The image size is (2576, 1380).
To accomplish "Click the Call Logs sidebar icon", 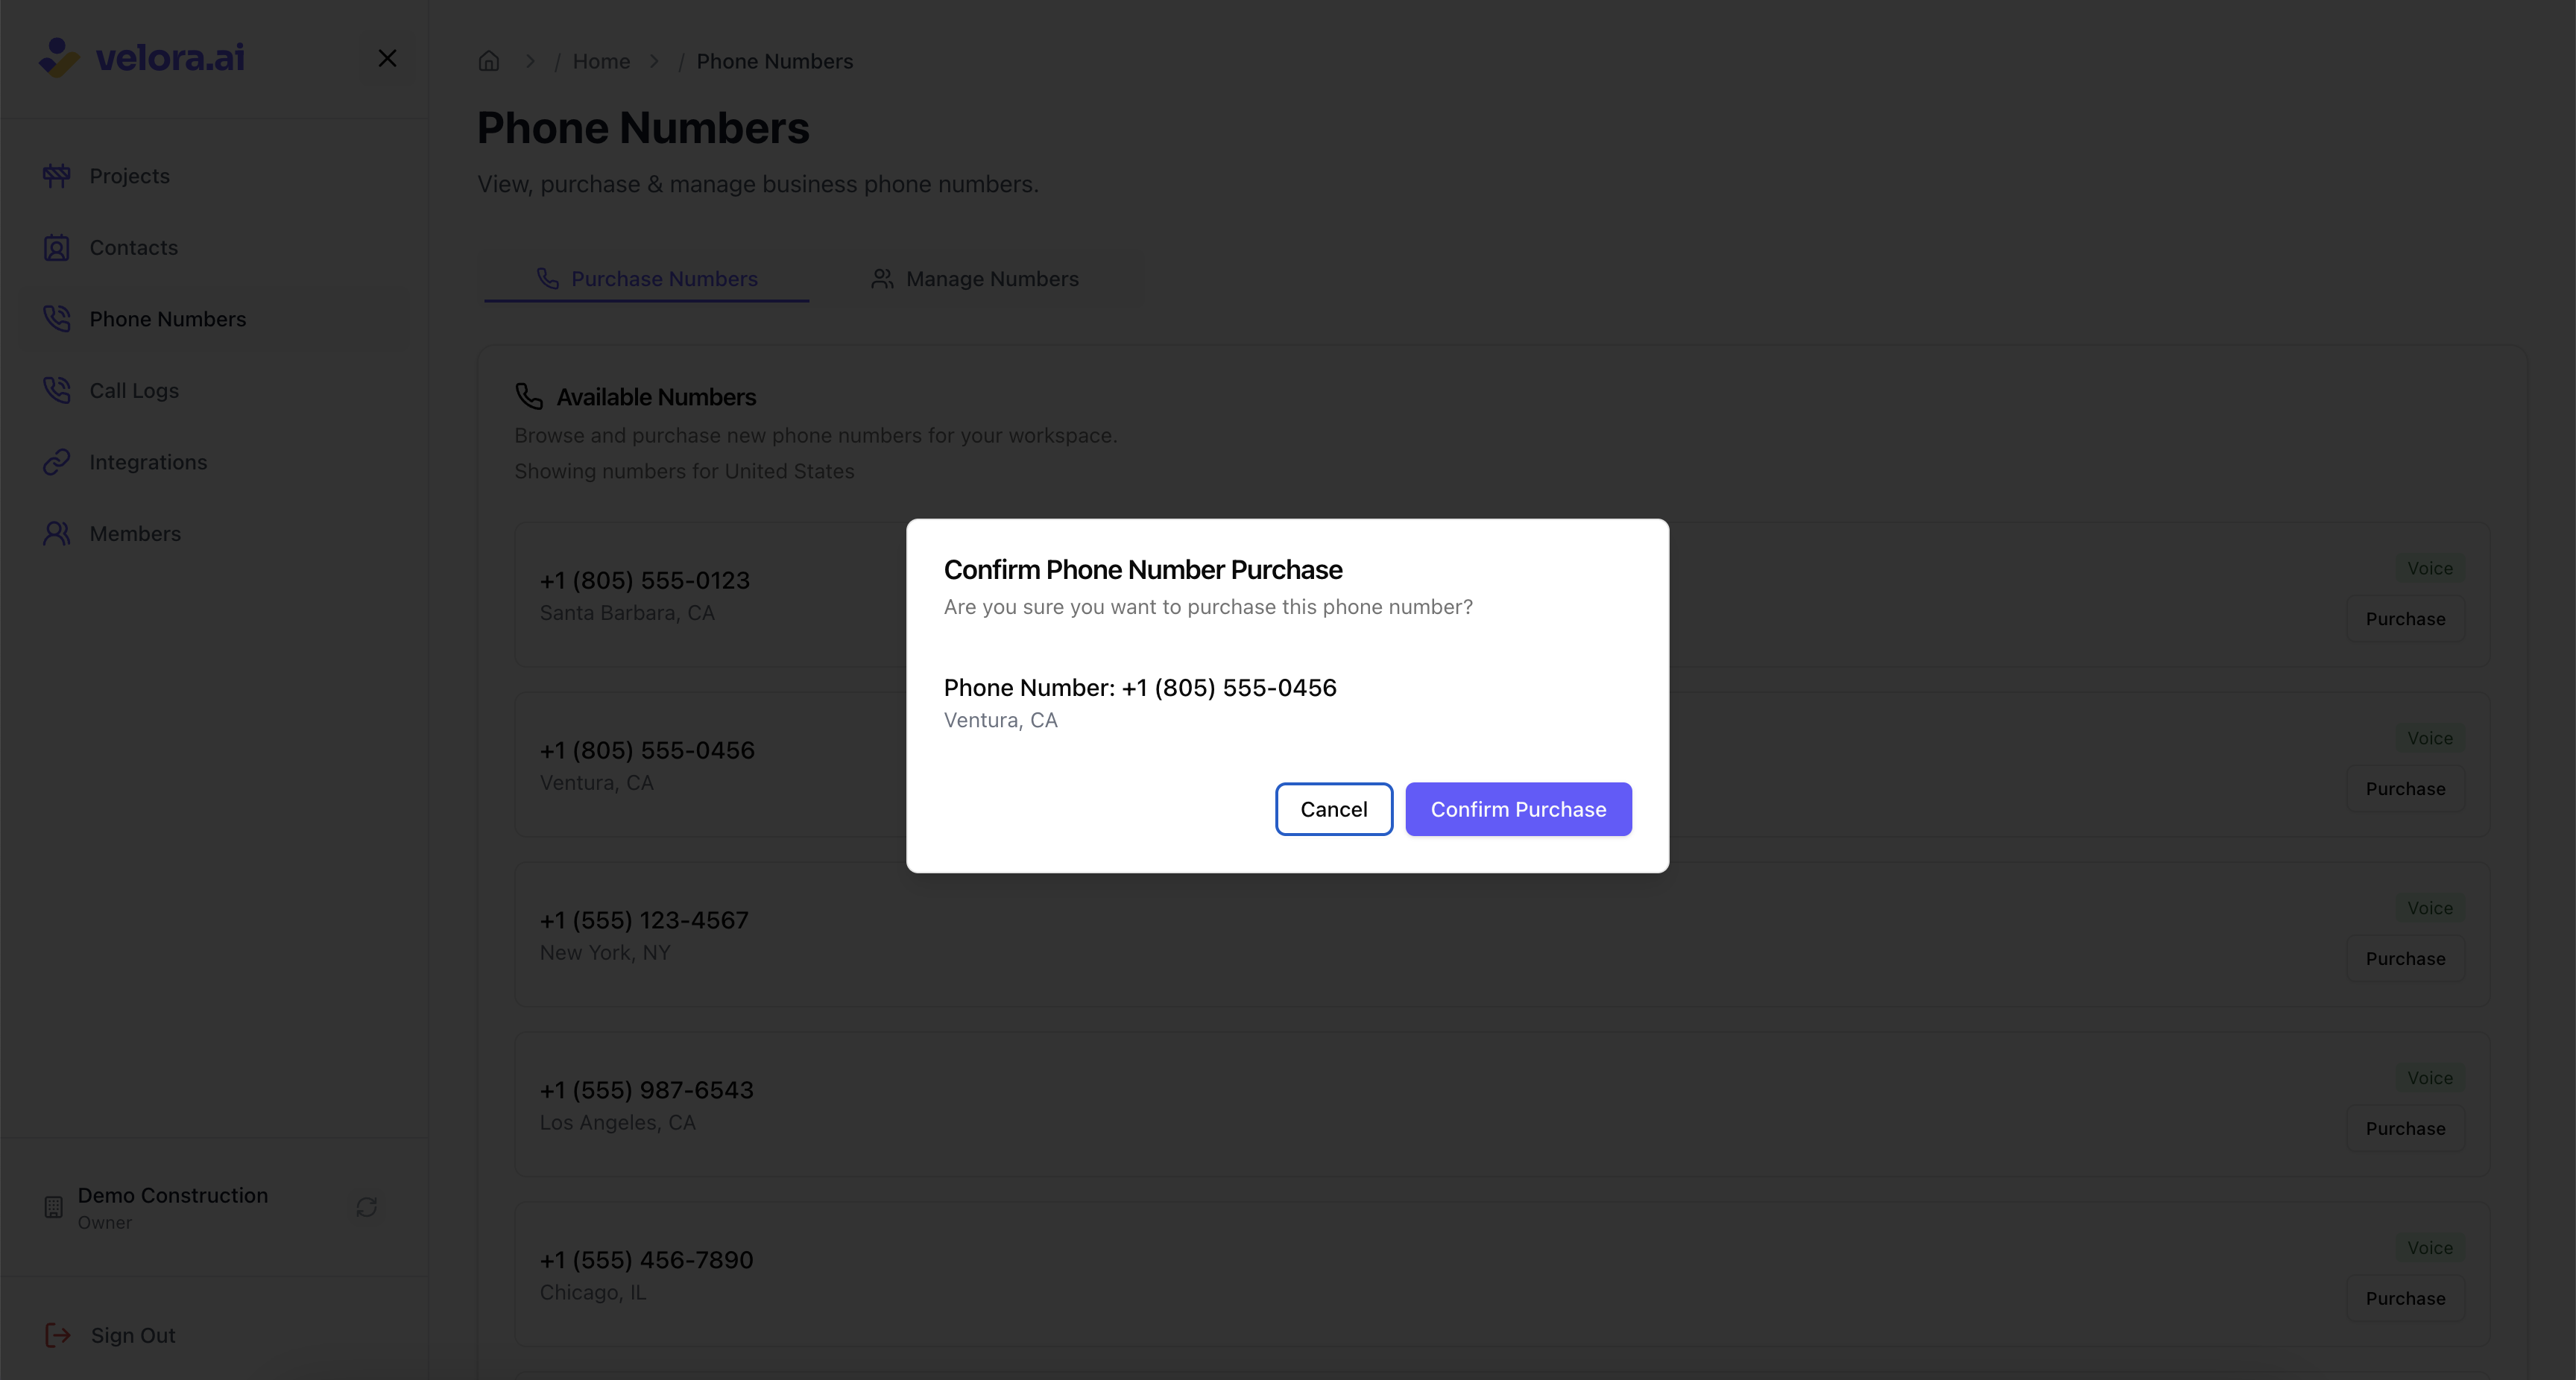I will point(57,391).
